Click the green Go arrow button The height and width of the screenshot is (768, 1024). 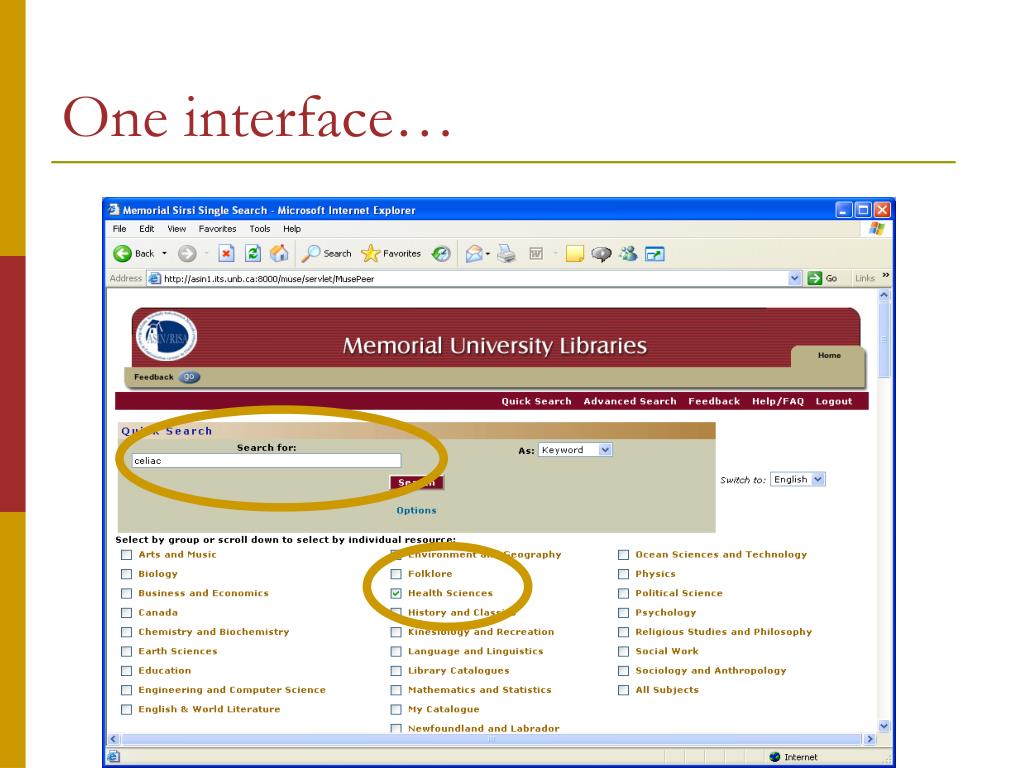[x=814, y=278]
